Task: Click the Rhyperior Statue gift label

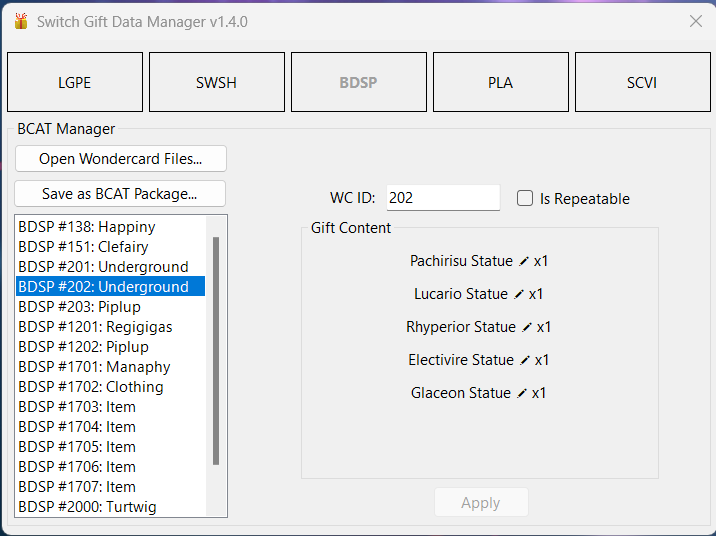Action: pyautogui.click(x=461, y=327)
